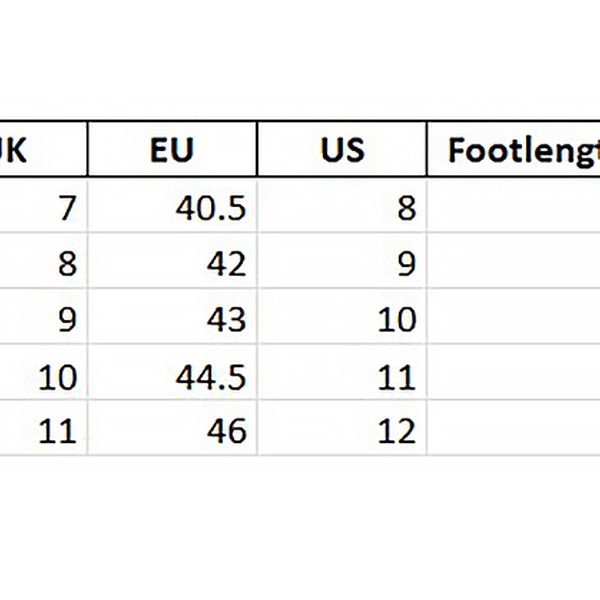This screenshot has height=600, width=600.
Task: Select the US cell in the EU 40.5 row
Action: (342, 209)
